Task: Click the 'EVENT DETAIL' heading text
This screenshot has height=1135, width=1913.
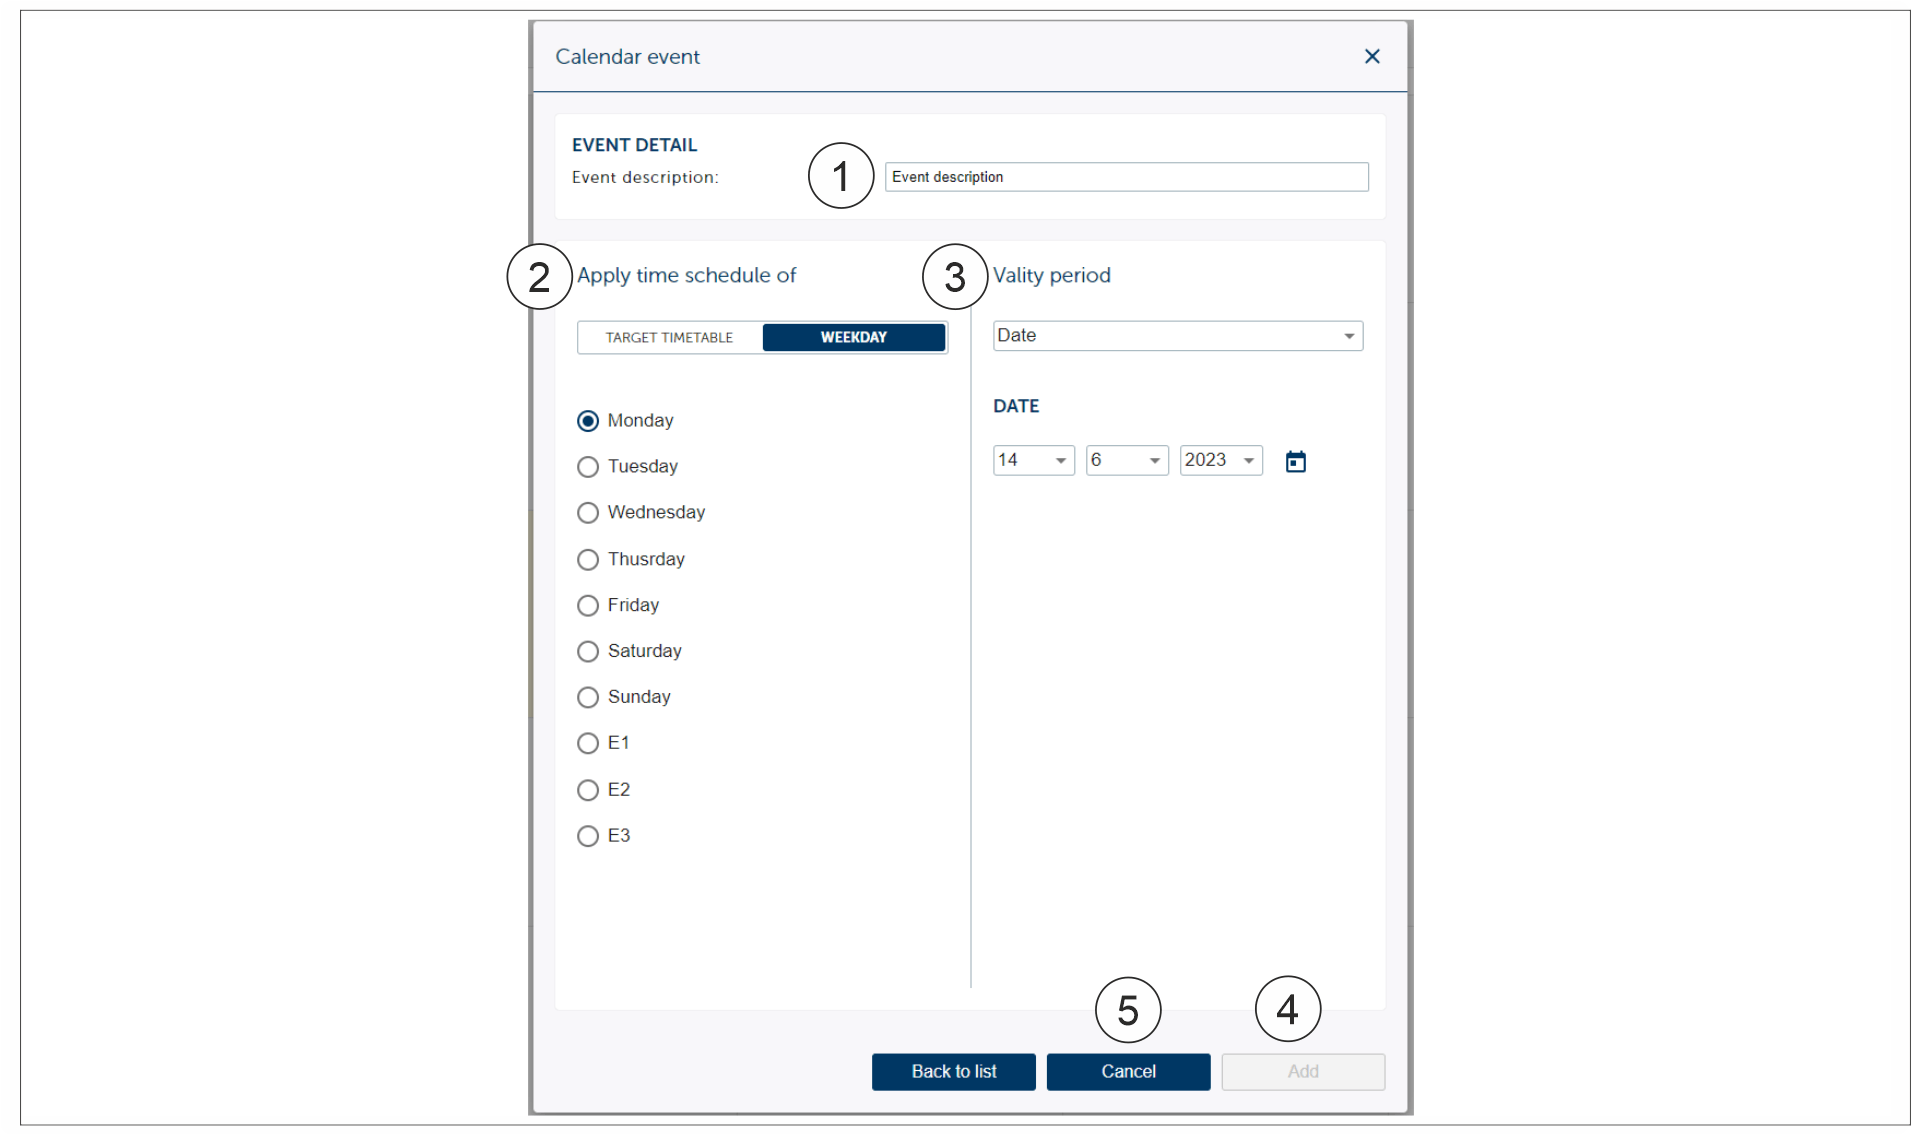Action: (x=634, y=145)
